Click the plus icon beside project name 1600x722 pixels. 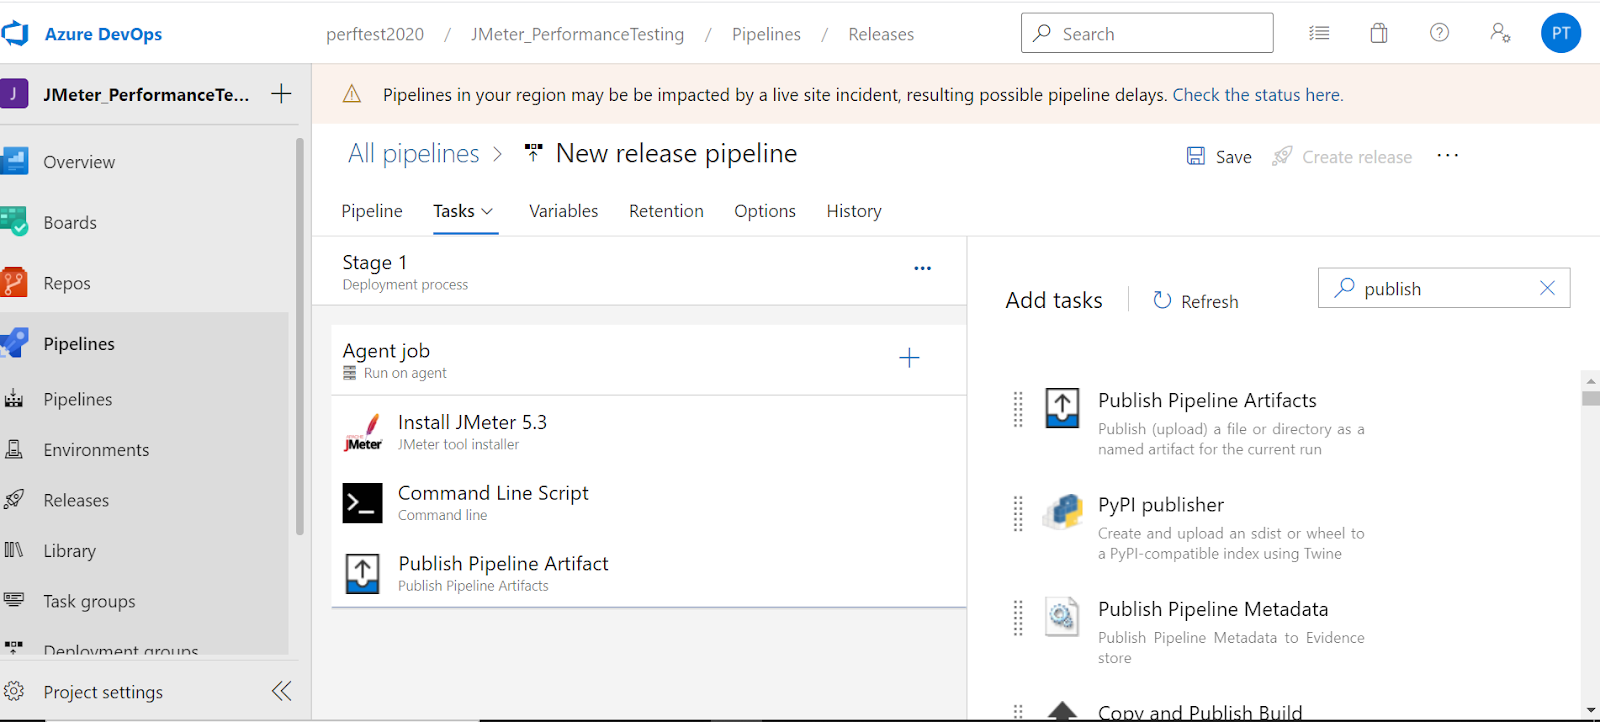(281, 94)
